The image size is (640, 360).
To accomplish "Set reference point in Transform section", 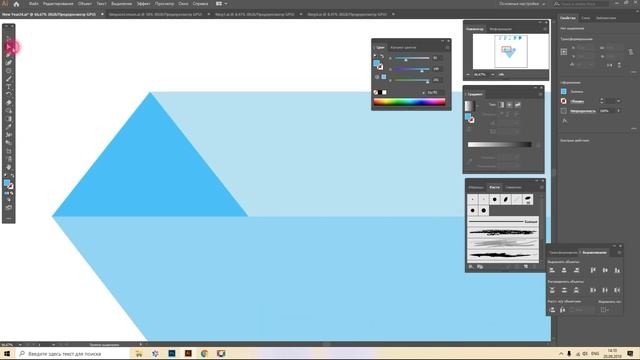I will click(x=564, y=52).
